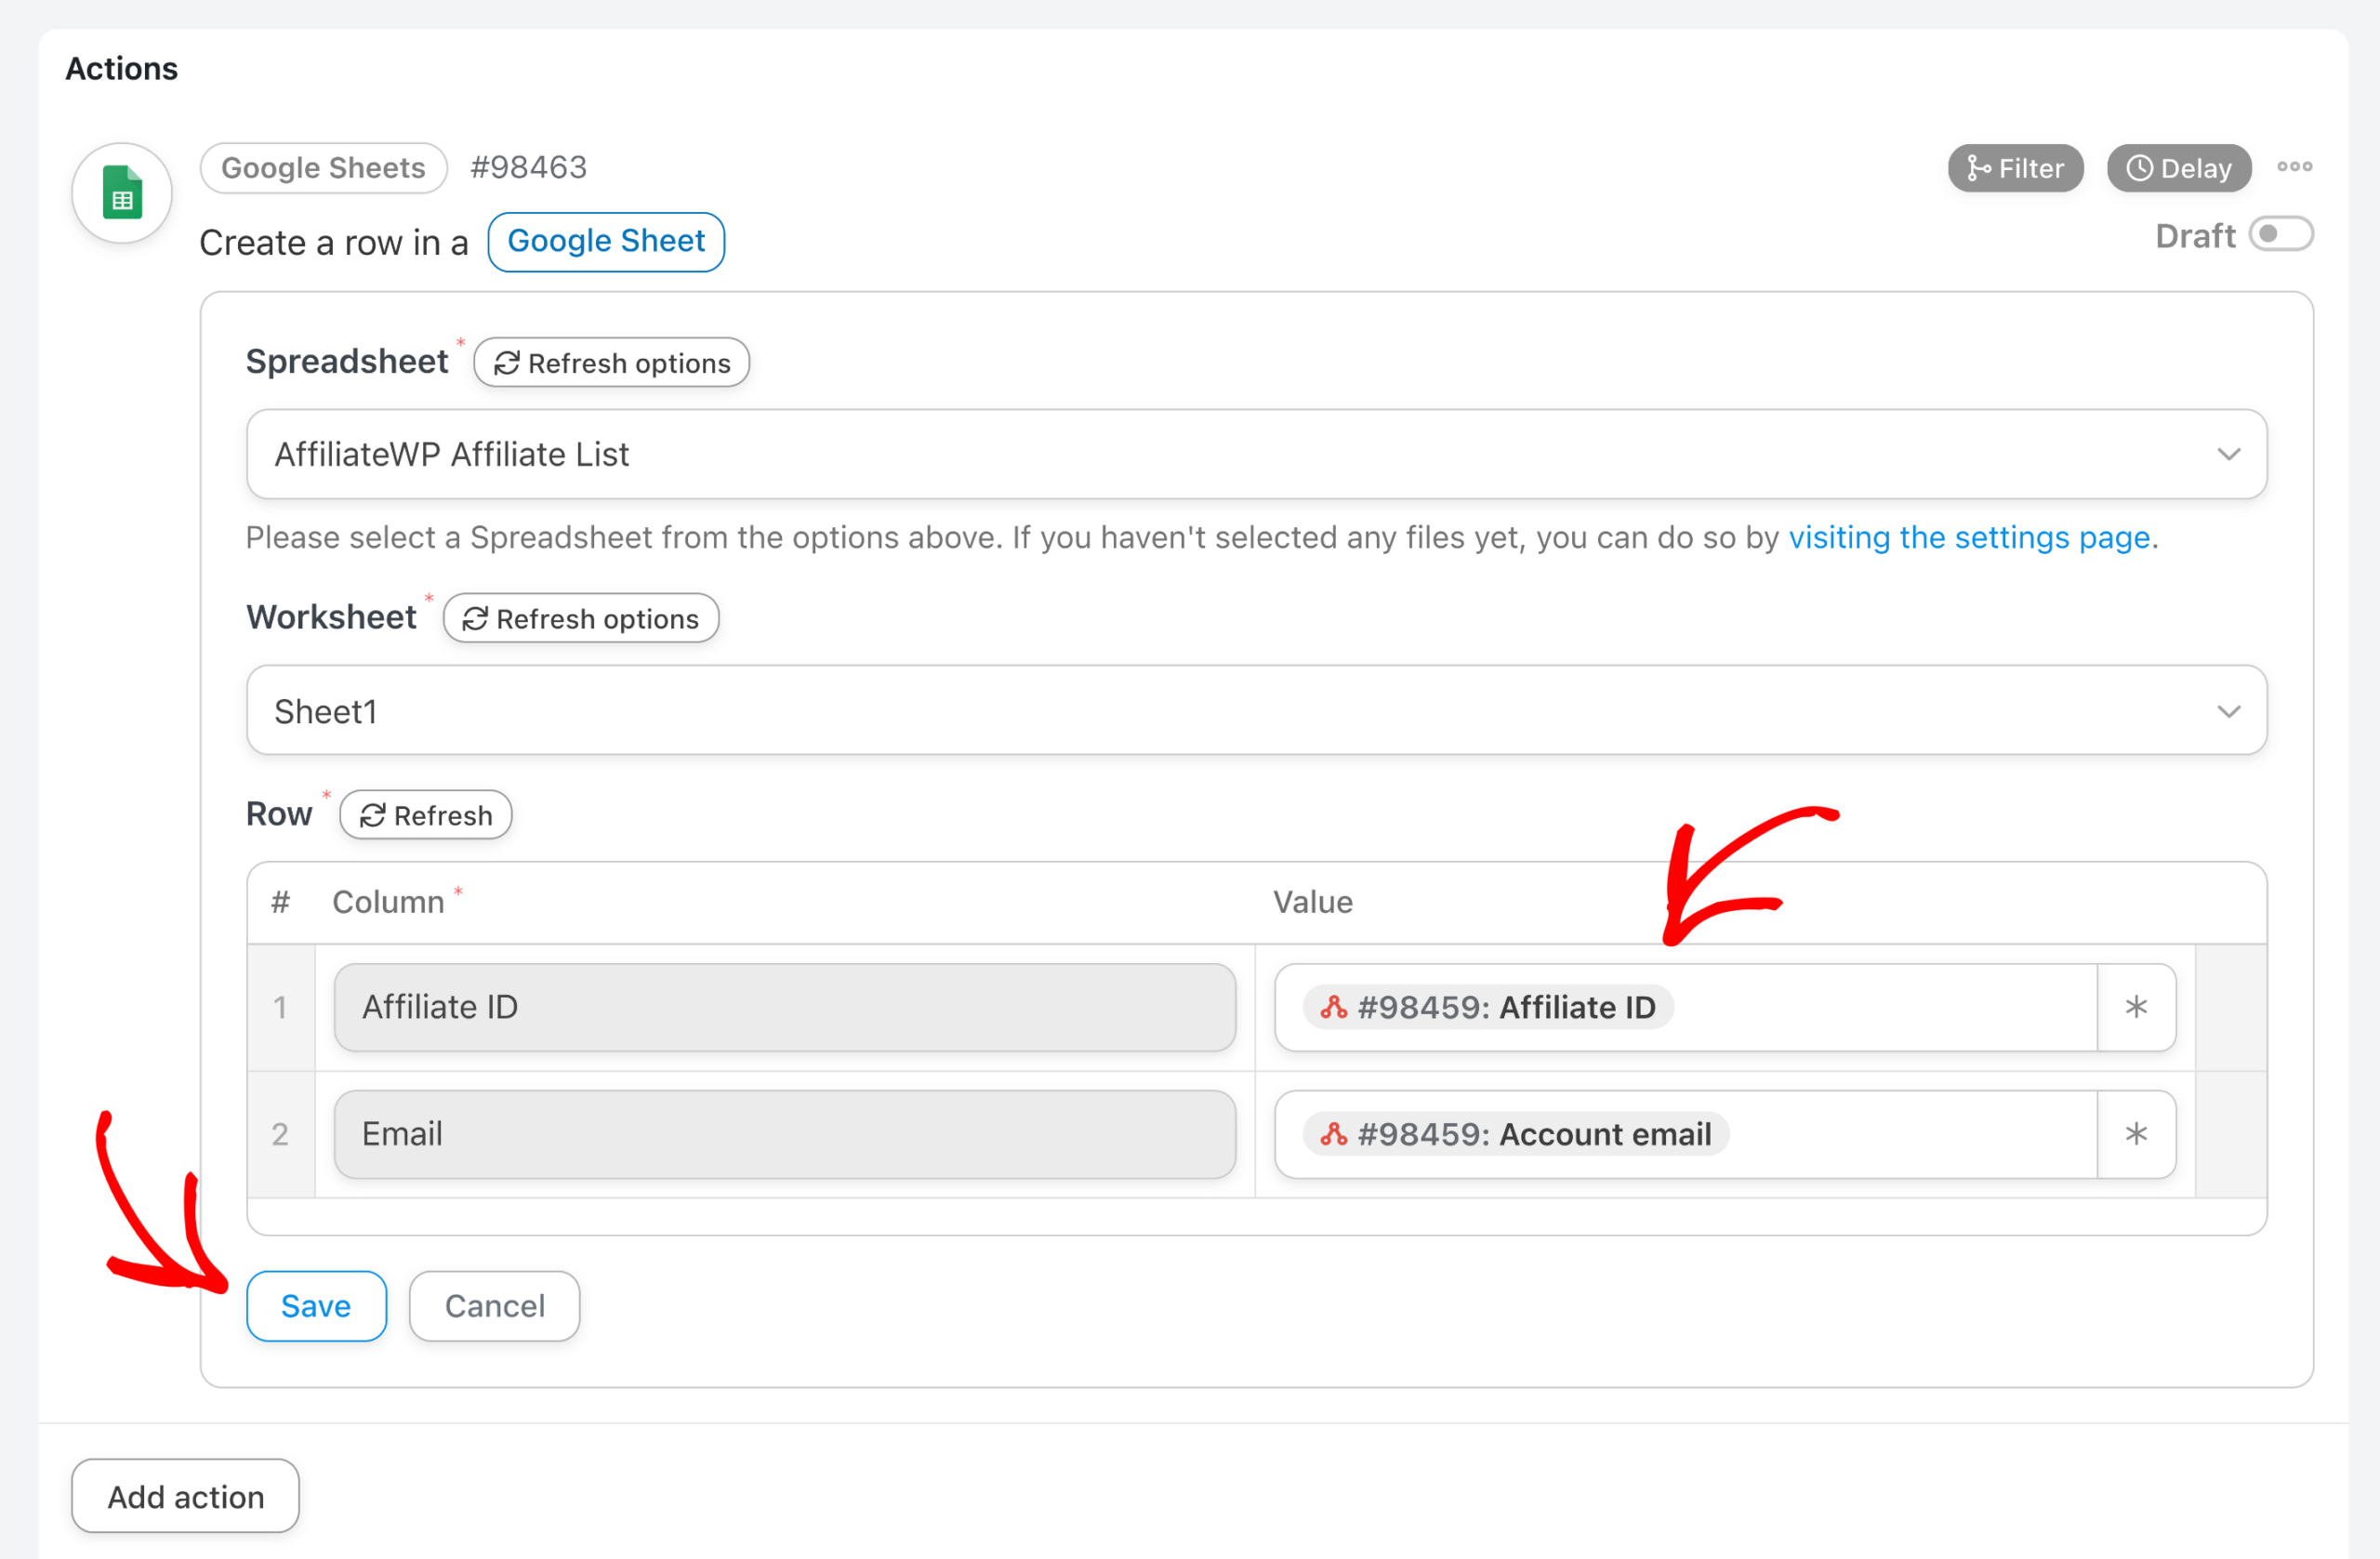The height and width of the screenshot is (1559, 2380).
Task: Open token picker asterisk for Affiliate ID
Action: coord(2136,1007)
